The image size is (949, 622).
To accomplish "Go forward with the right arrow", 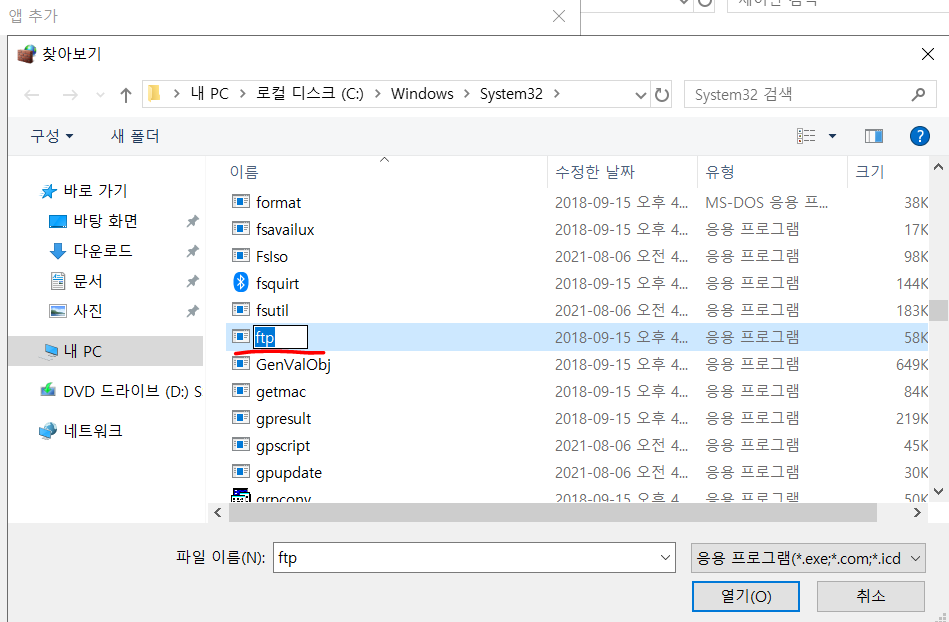I will [70, 95].
